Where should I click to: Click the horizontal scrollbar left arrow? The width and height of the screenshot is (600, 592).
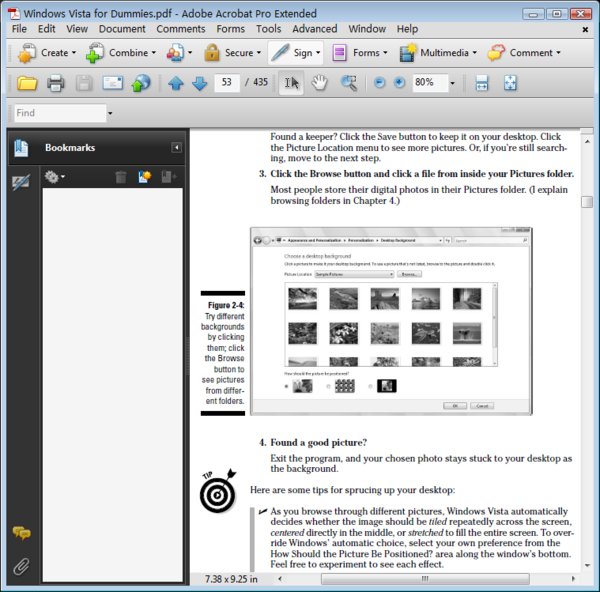[x=280, y=579]
